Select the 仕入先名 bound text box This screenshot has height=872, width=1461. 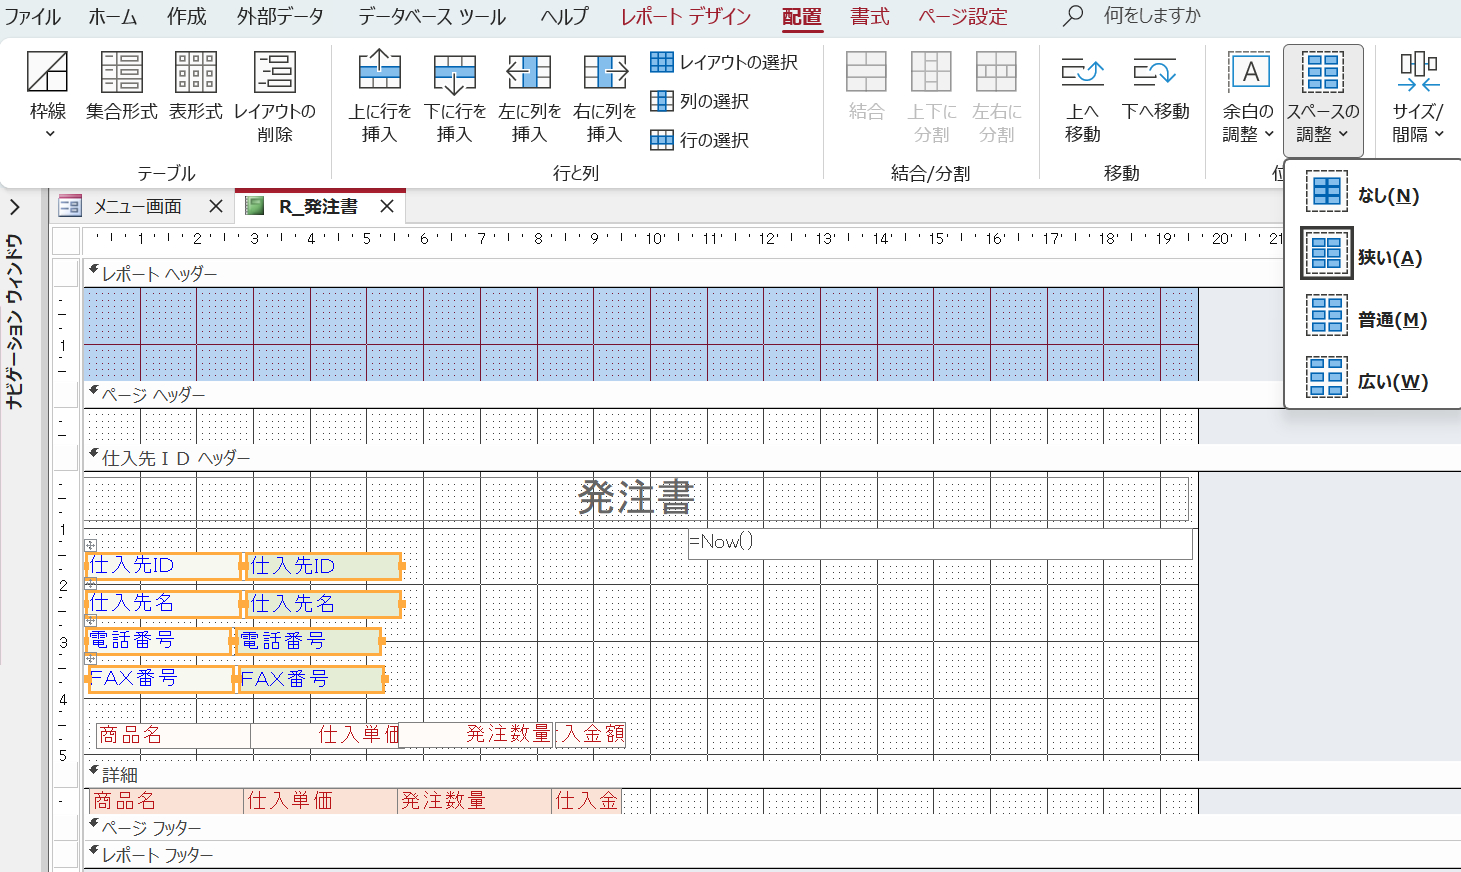[324, 604]
